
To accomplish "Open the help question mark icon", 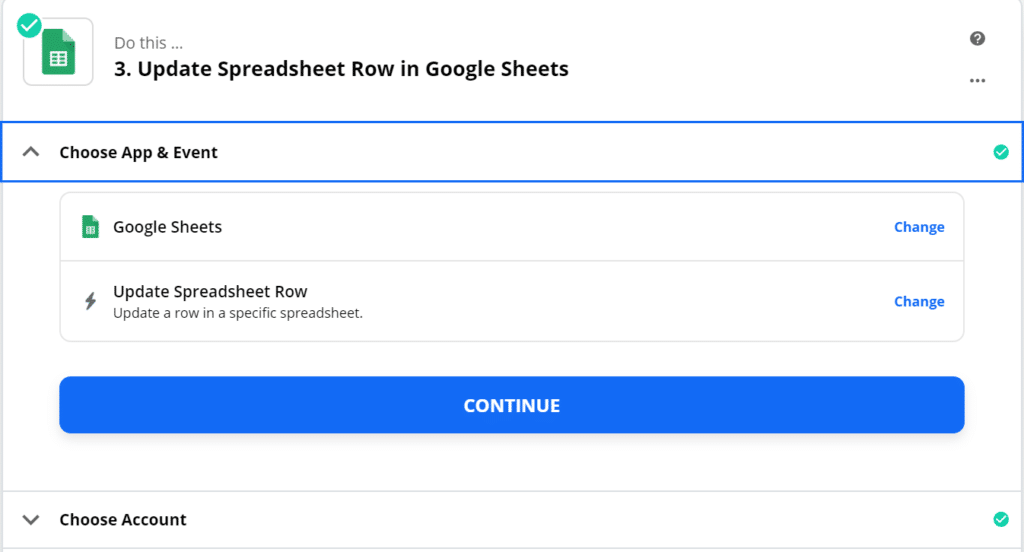I will tap(978, 39).
